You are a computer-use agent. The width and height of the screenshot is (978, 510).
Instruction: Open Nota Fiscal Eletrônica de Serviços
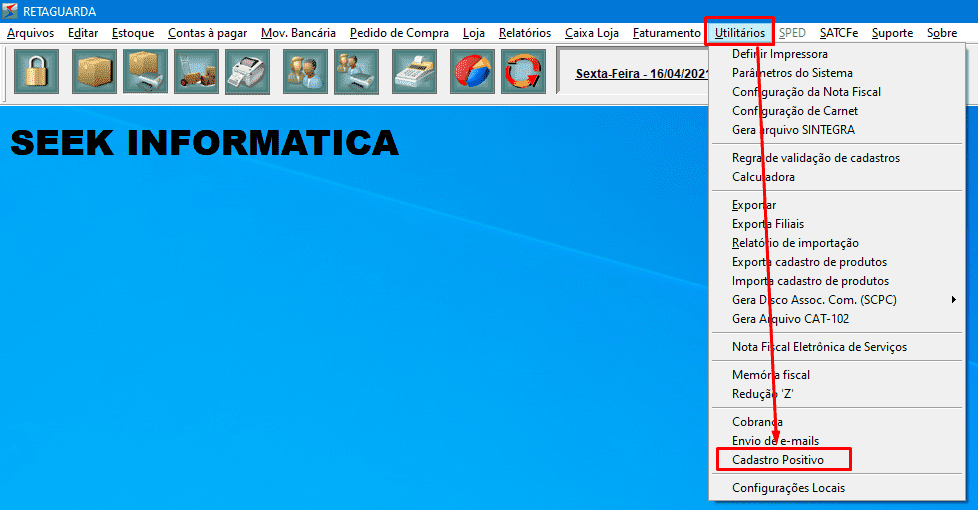[x=837, y=347]
